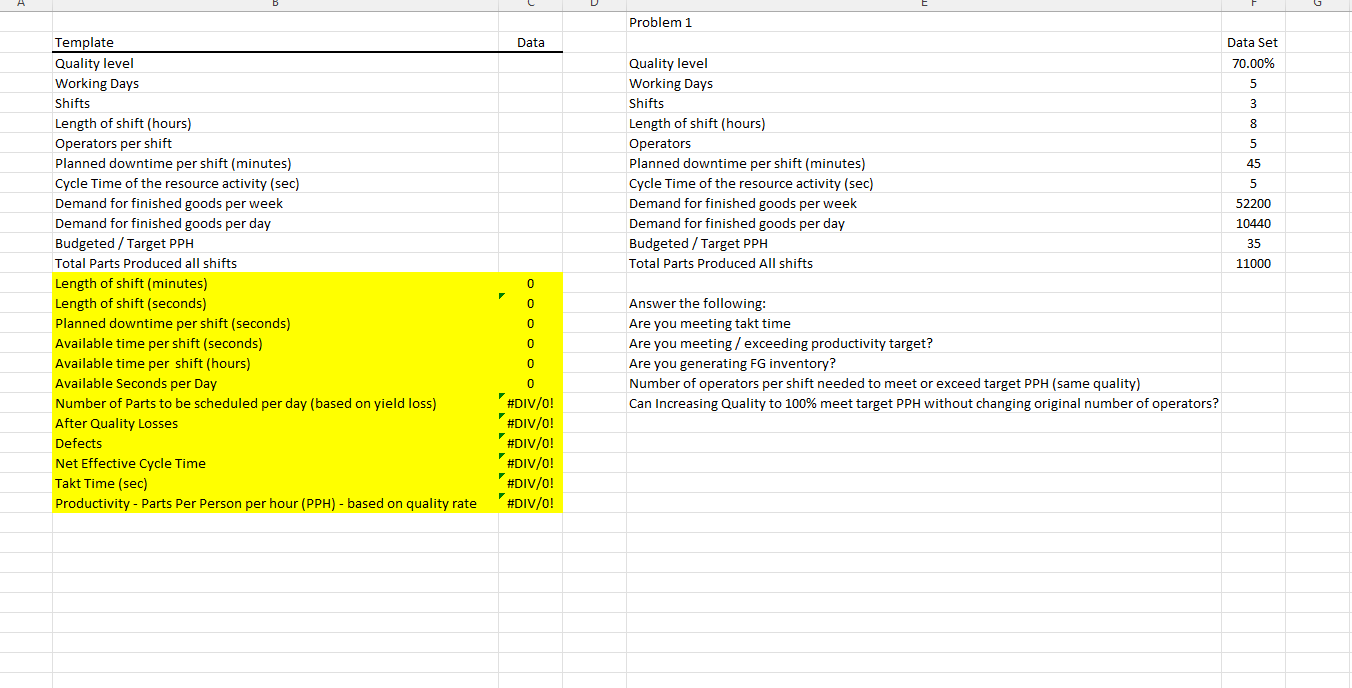Select the Total Parts Produced value 11000

pos(1251,263)
